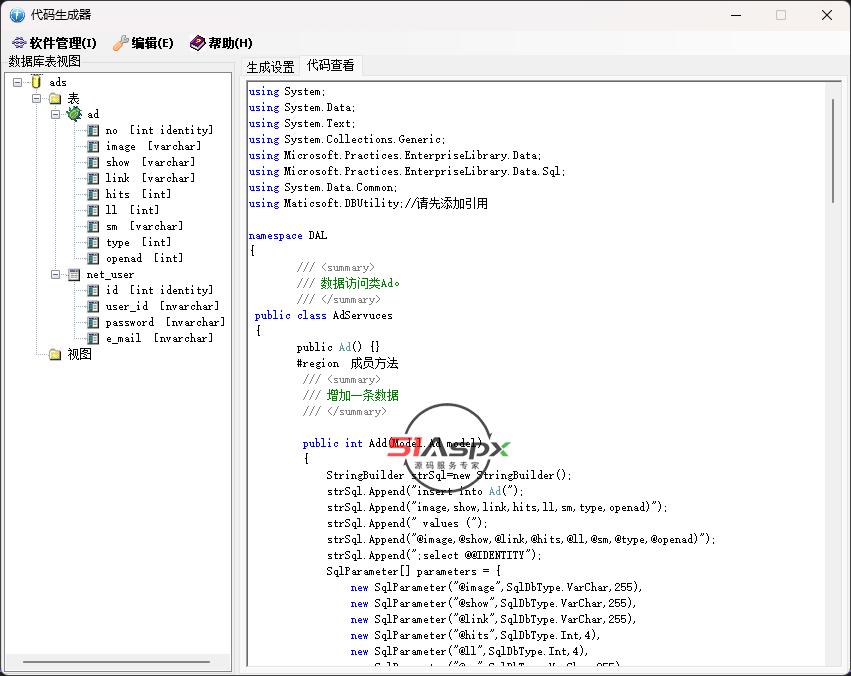Select column text 'no [int identity]'

pyautogui.click(x=160, y=130)
